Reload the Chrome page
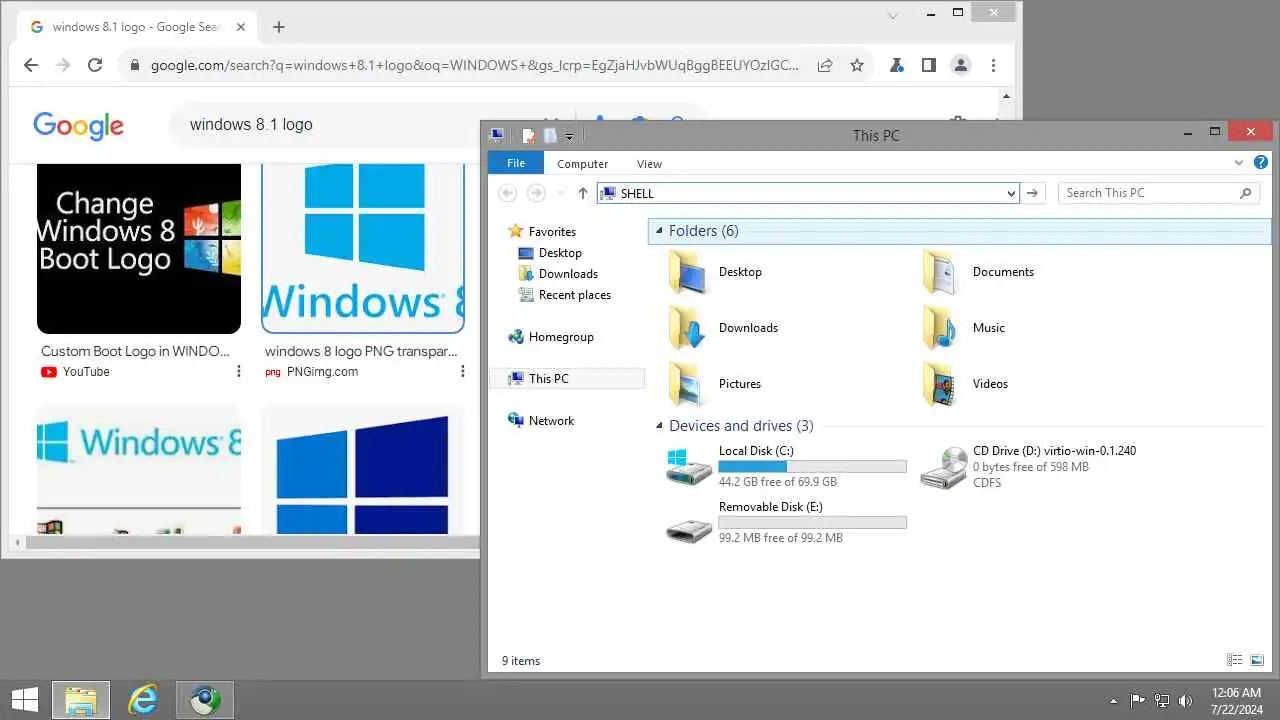This screenshot has width=1280, height=720. [x=95, y=65]
